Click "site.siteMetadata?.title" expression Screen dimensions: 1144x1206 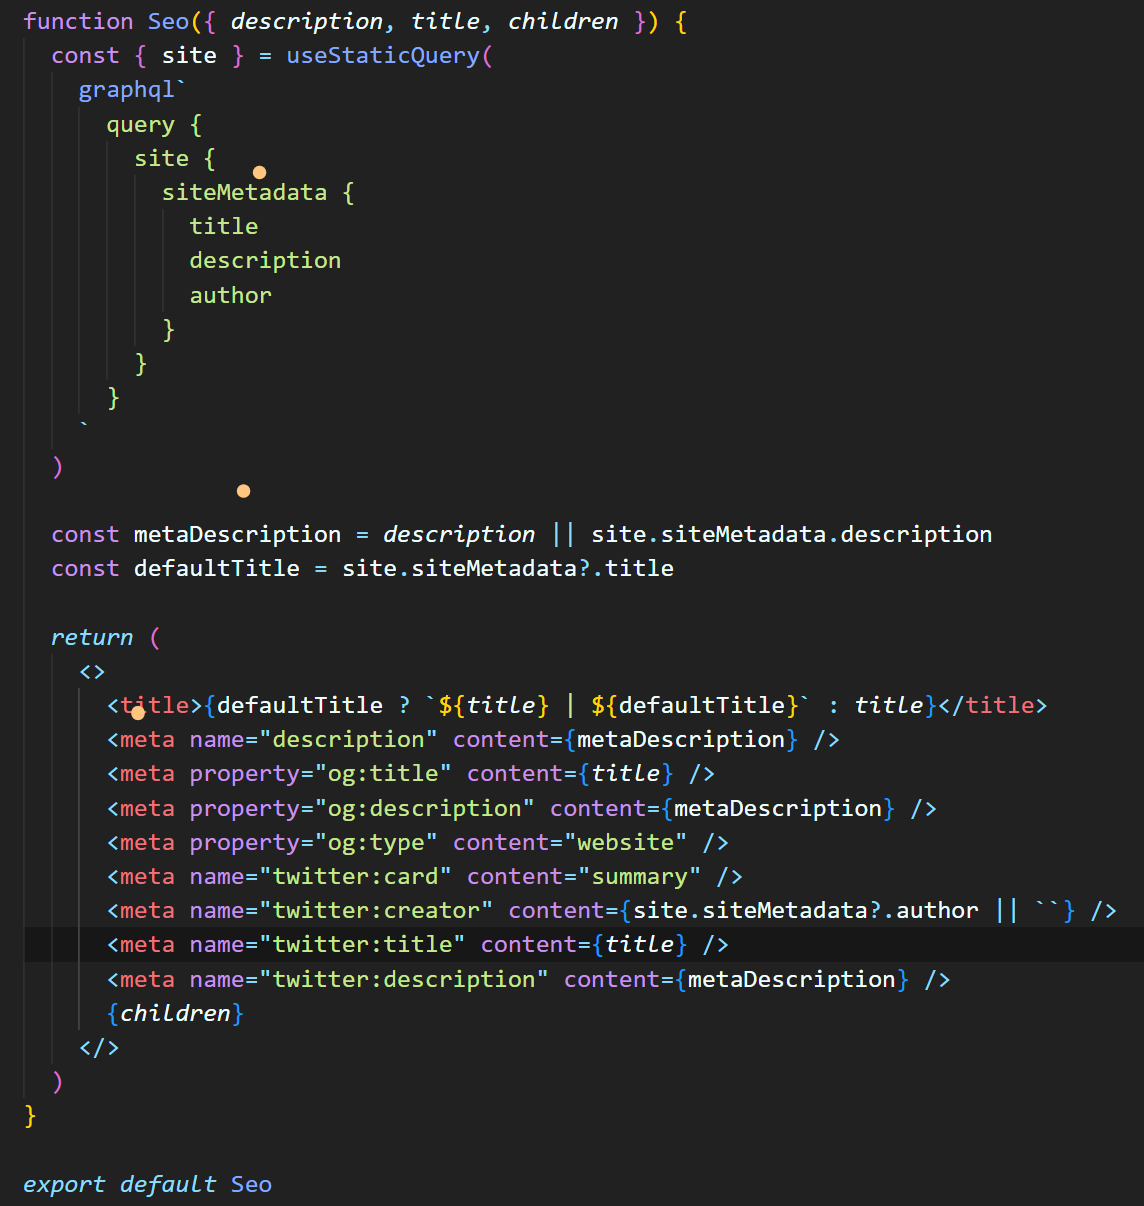tap(508, 568)
